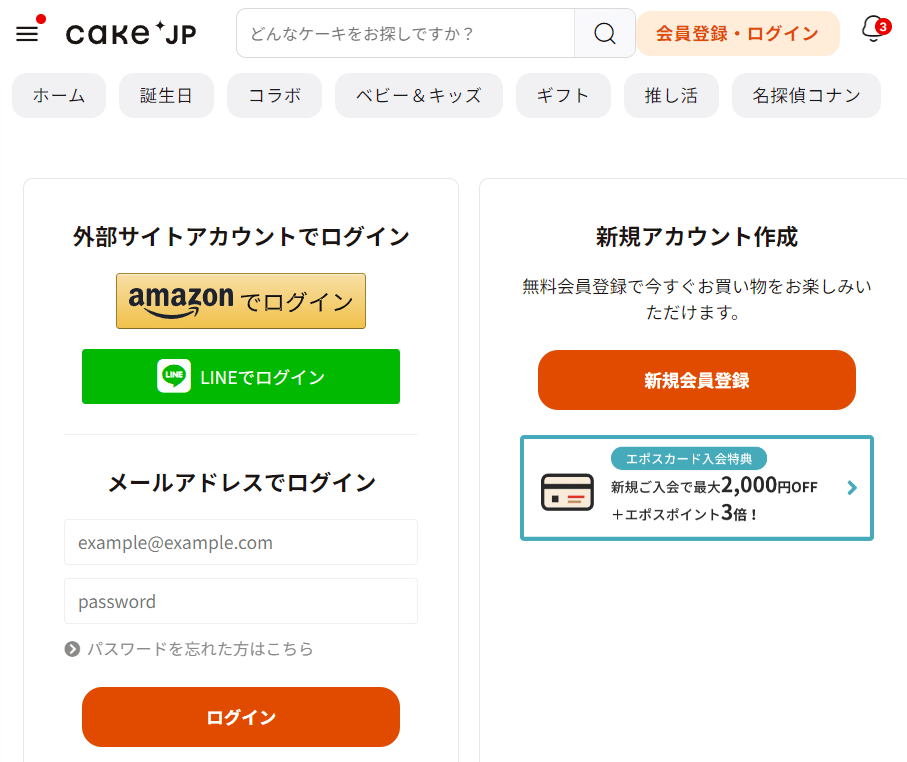The width and height of the screenshot is (907, 762).
Task: Open the notifications bell
Action: pos(873,31)
